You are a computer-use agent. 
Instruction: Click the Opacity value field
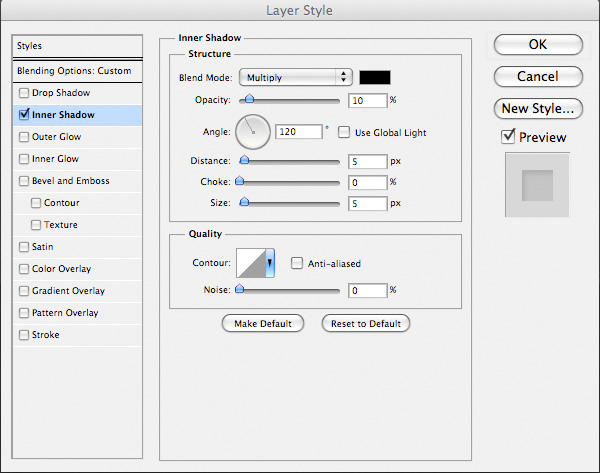click(368, 101)
